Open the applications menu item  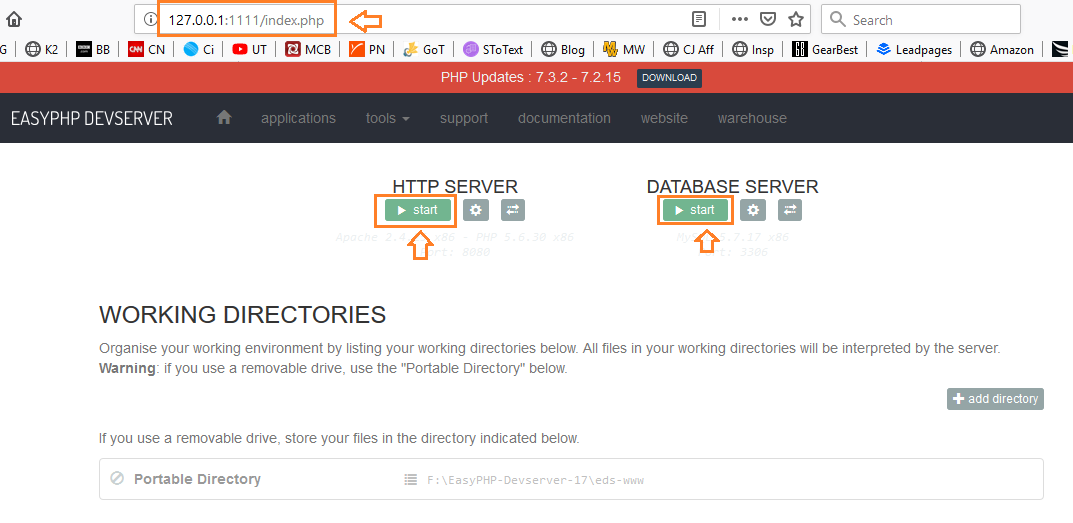298,118
